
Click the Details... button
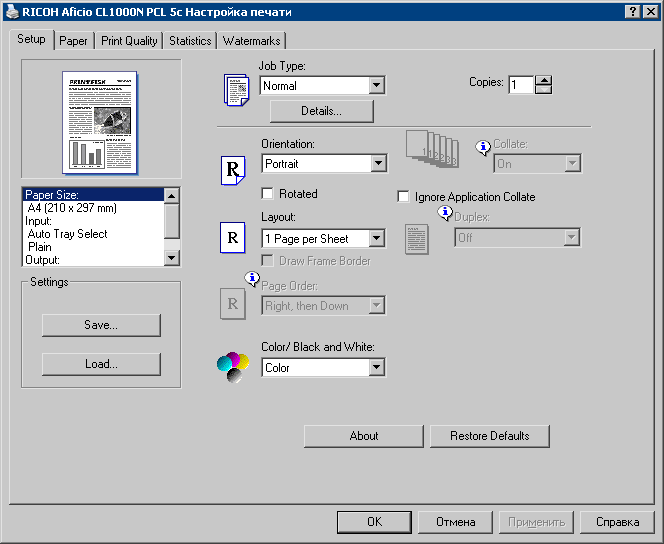[321, 111]
